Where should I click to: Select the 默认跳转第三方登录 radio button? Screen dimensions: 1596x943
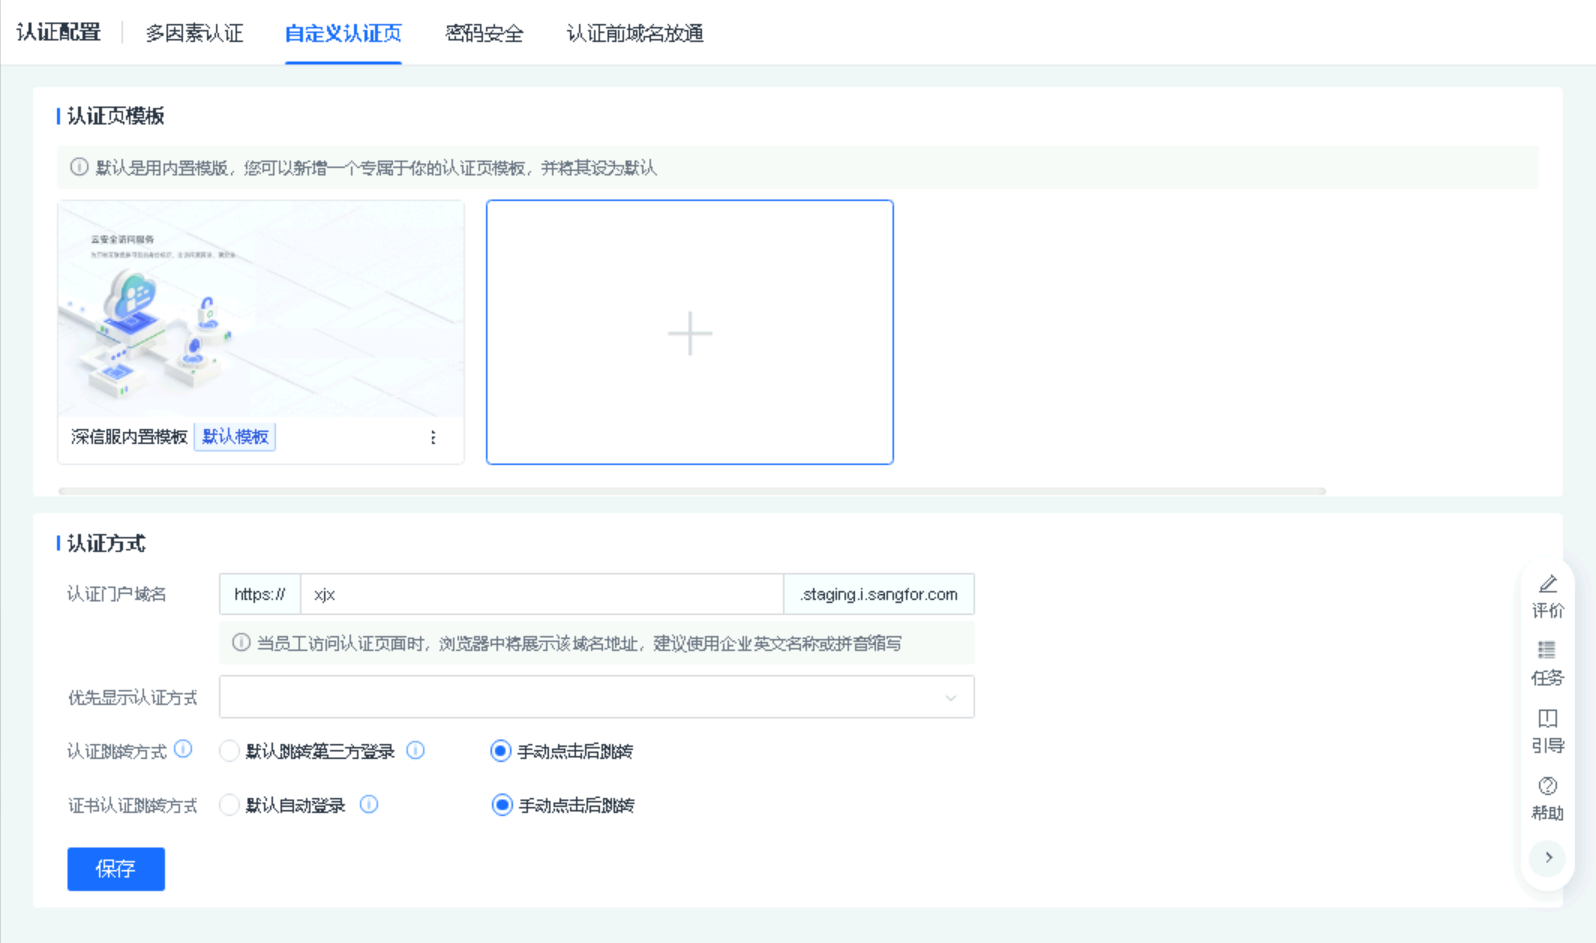(230, 751)
